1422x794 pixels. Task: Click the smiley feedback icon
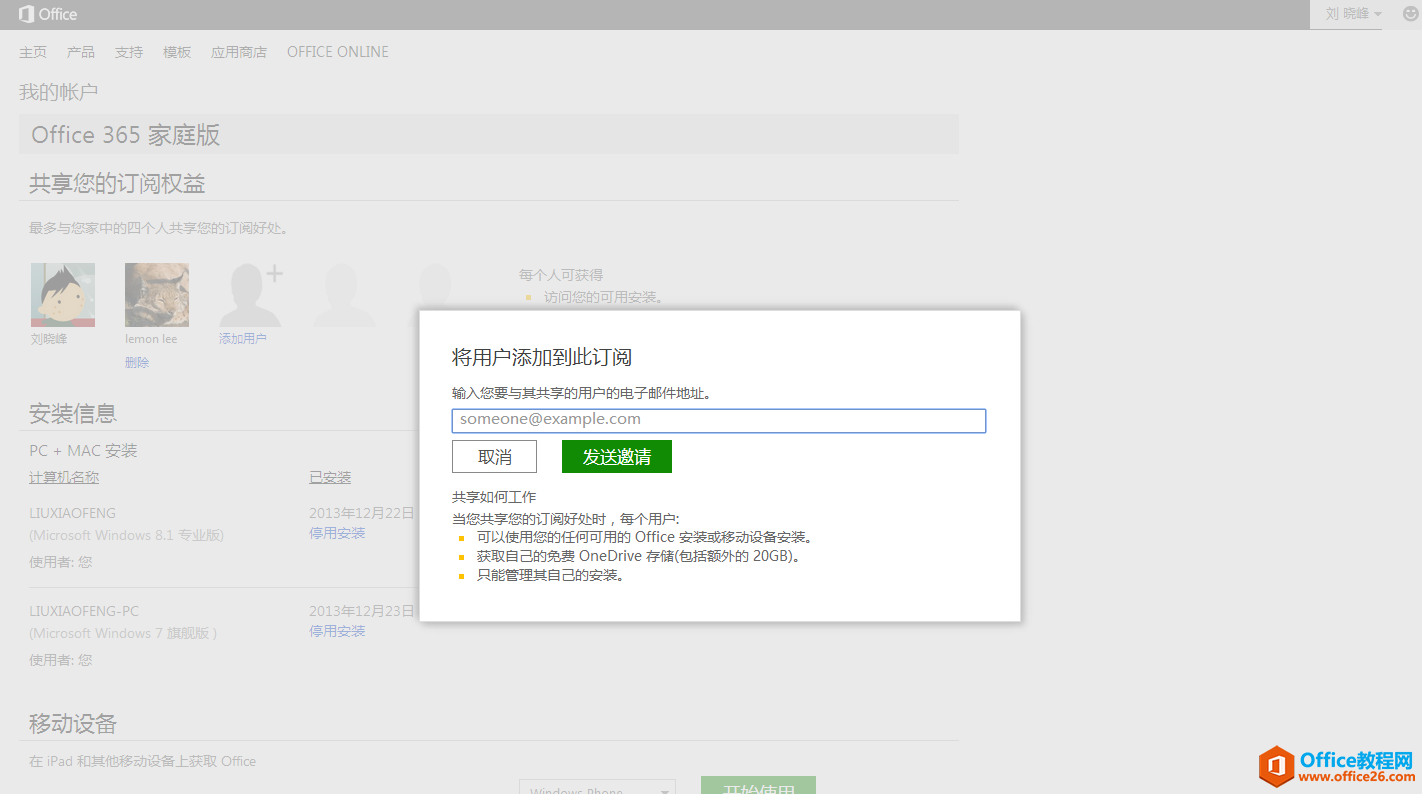(x=1410, y=14)
